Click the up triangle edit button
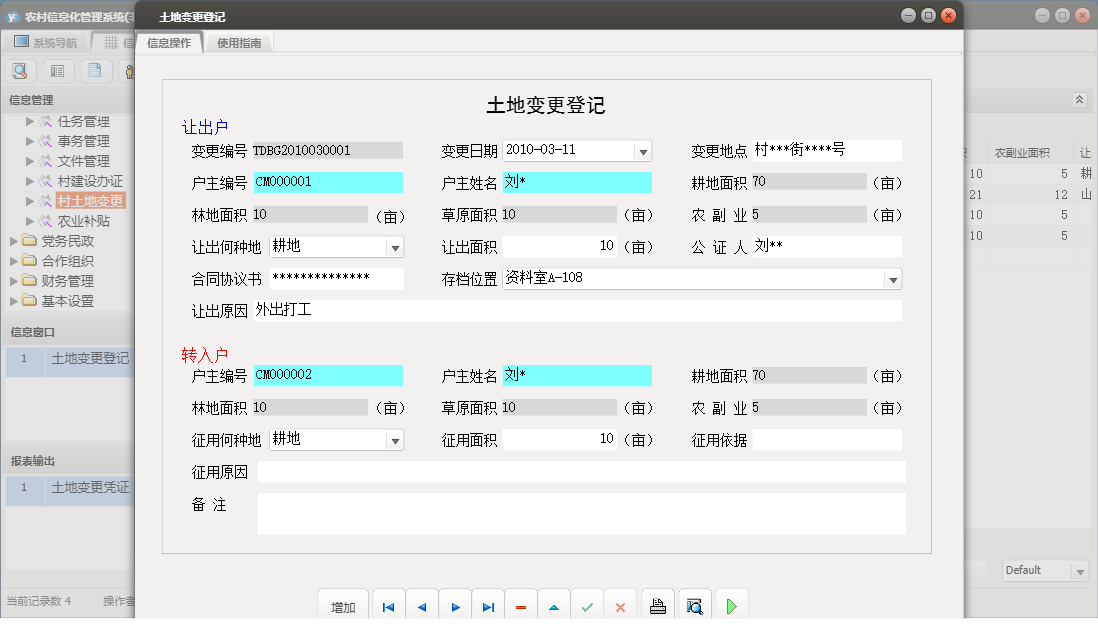Screen dimensions: 1098x630 click(x=554, y=607)
